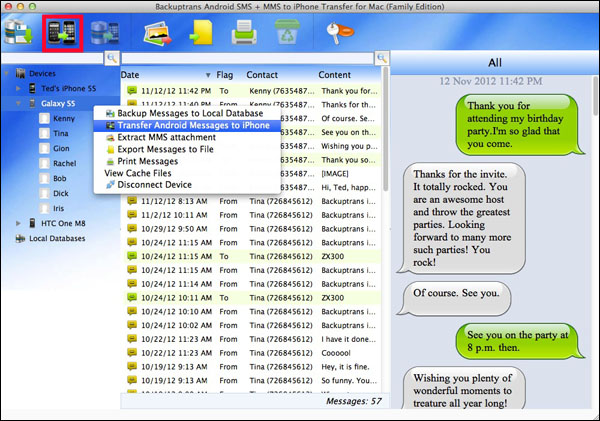Select message row 10/24/12 10:11 AM
600x421 pixels.
[x=253, y=298]
